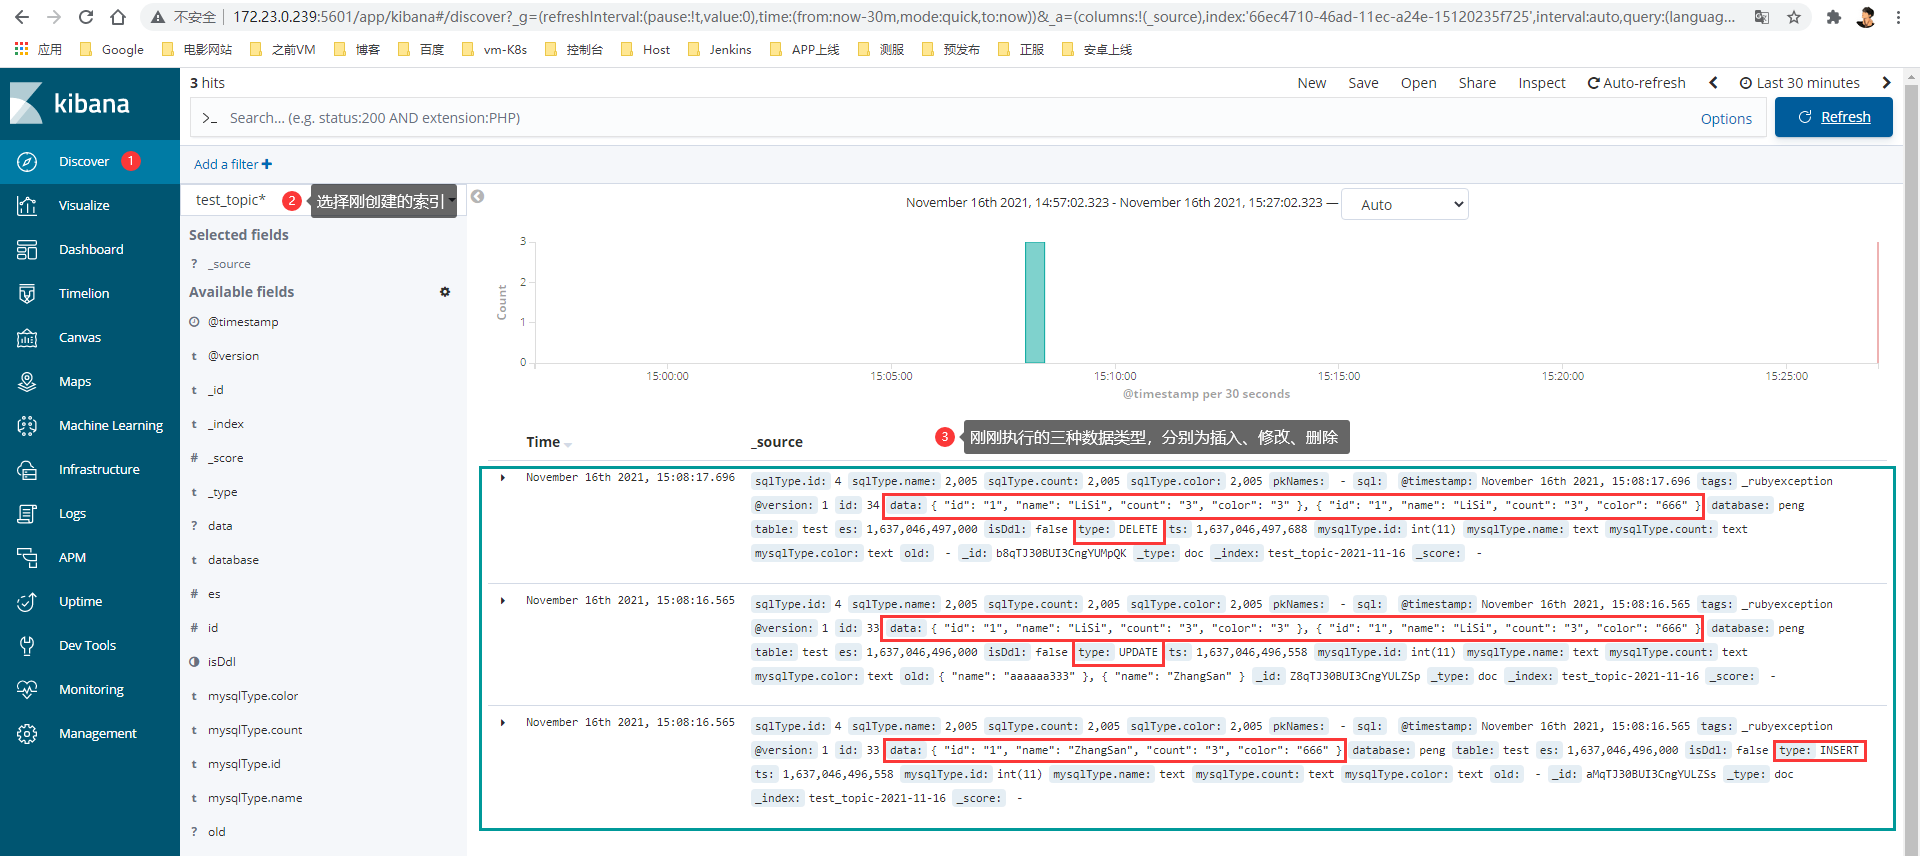This screenshot has width=1920, height=856.
Task: Select the _index field
Action: [x=226, y=424]
